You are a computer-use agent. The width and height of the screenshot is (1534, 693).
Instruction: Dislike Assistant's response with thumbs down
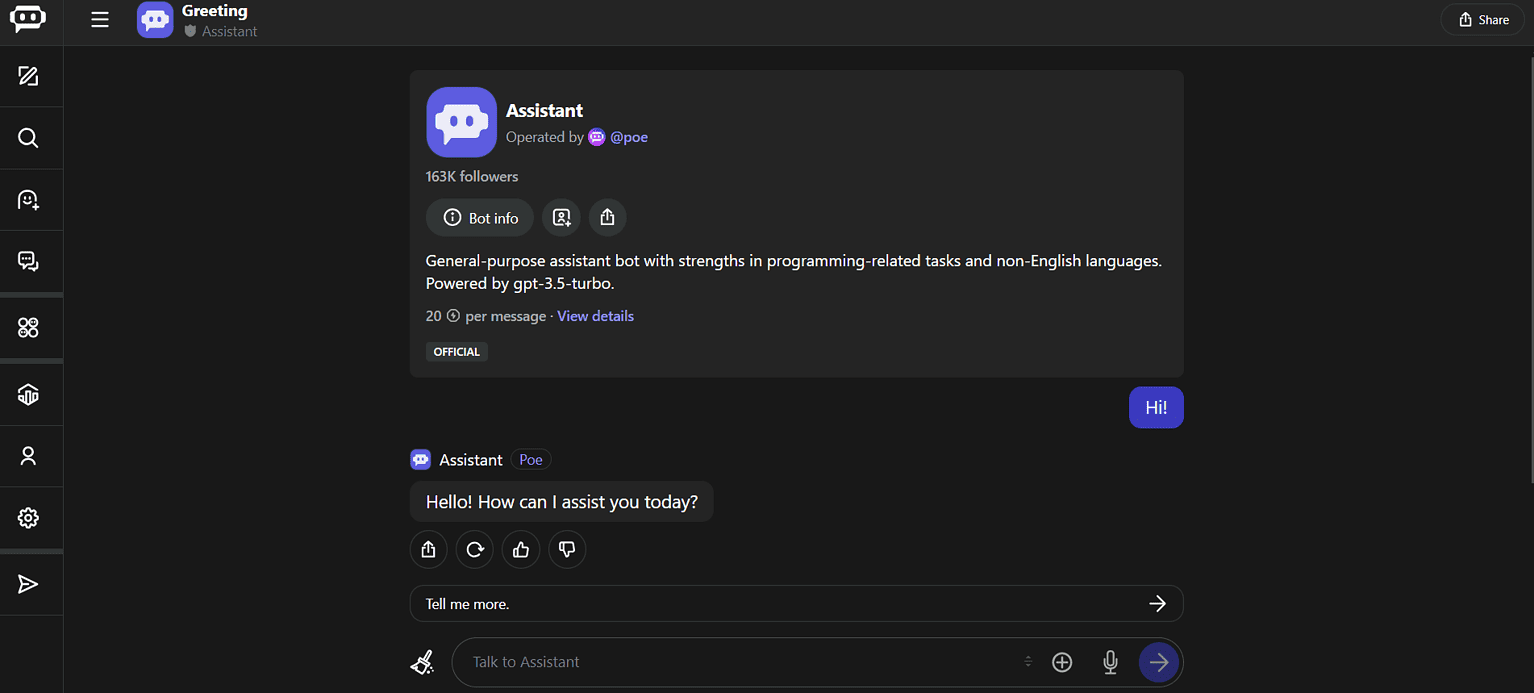[x=567, y=549]
